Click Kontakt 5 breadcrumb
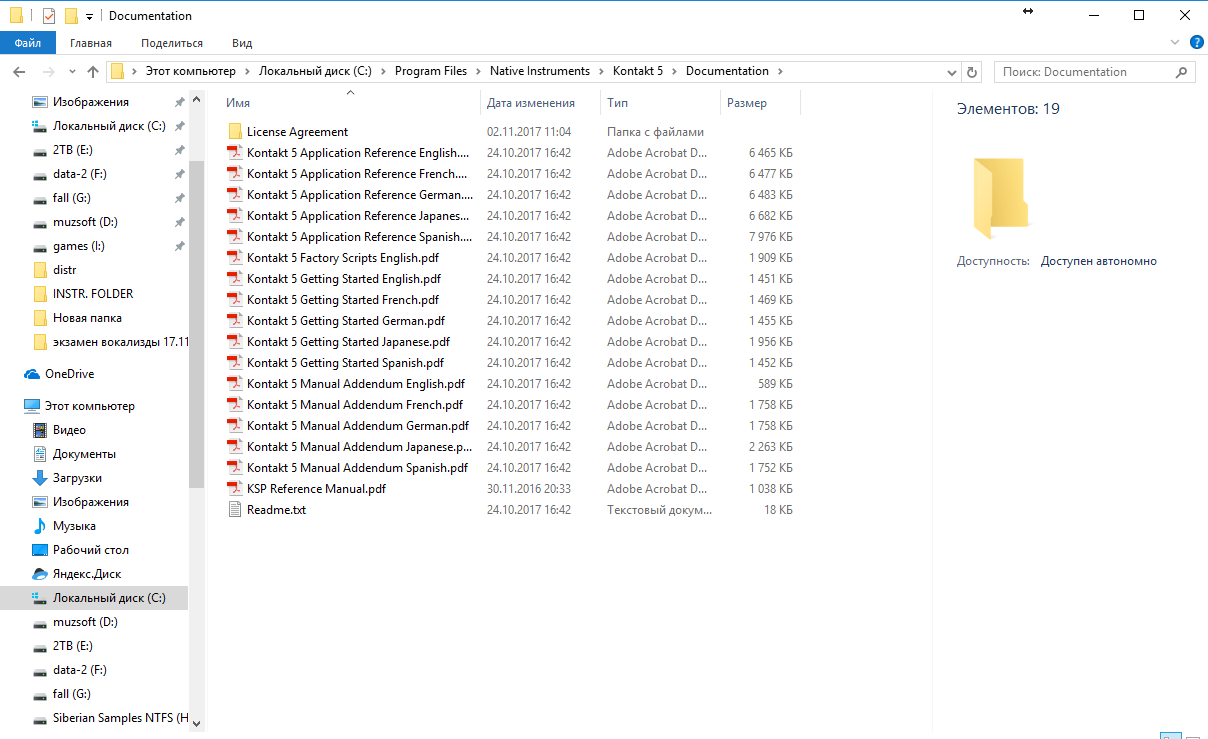This screenshot has height=739, width=1208. pos(638,72)
